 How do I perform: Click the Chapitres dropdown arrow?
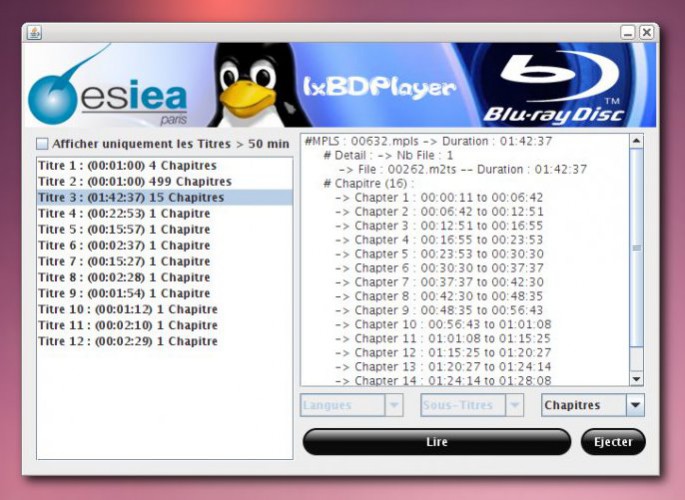(x=635, y=405)
